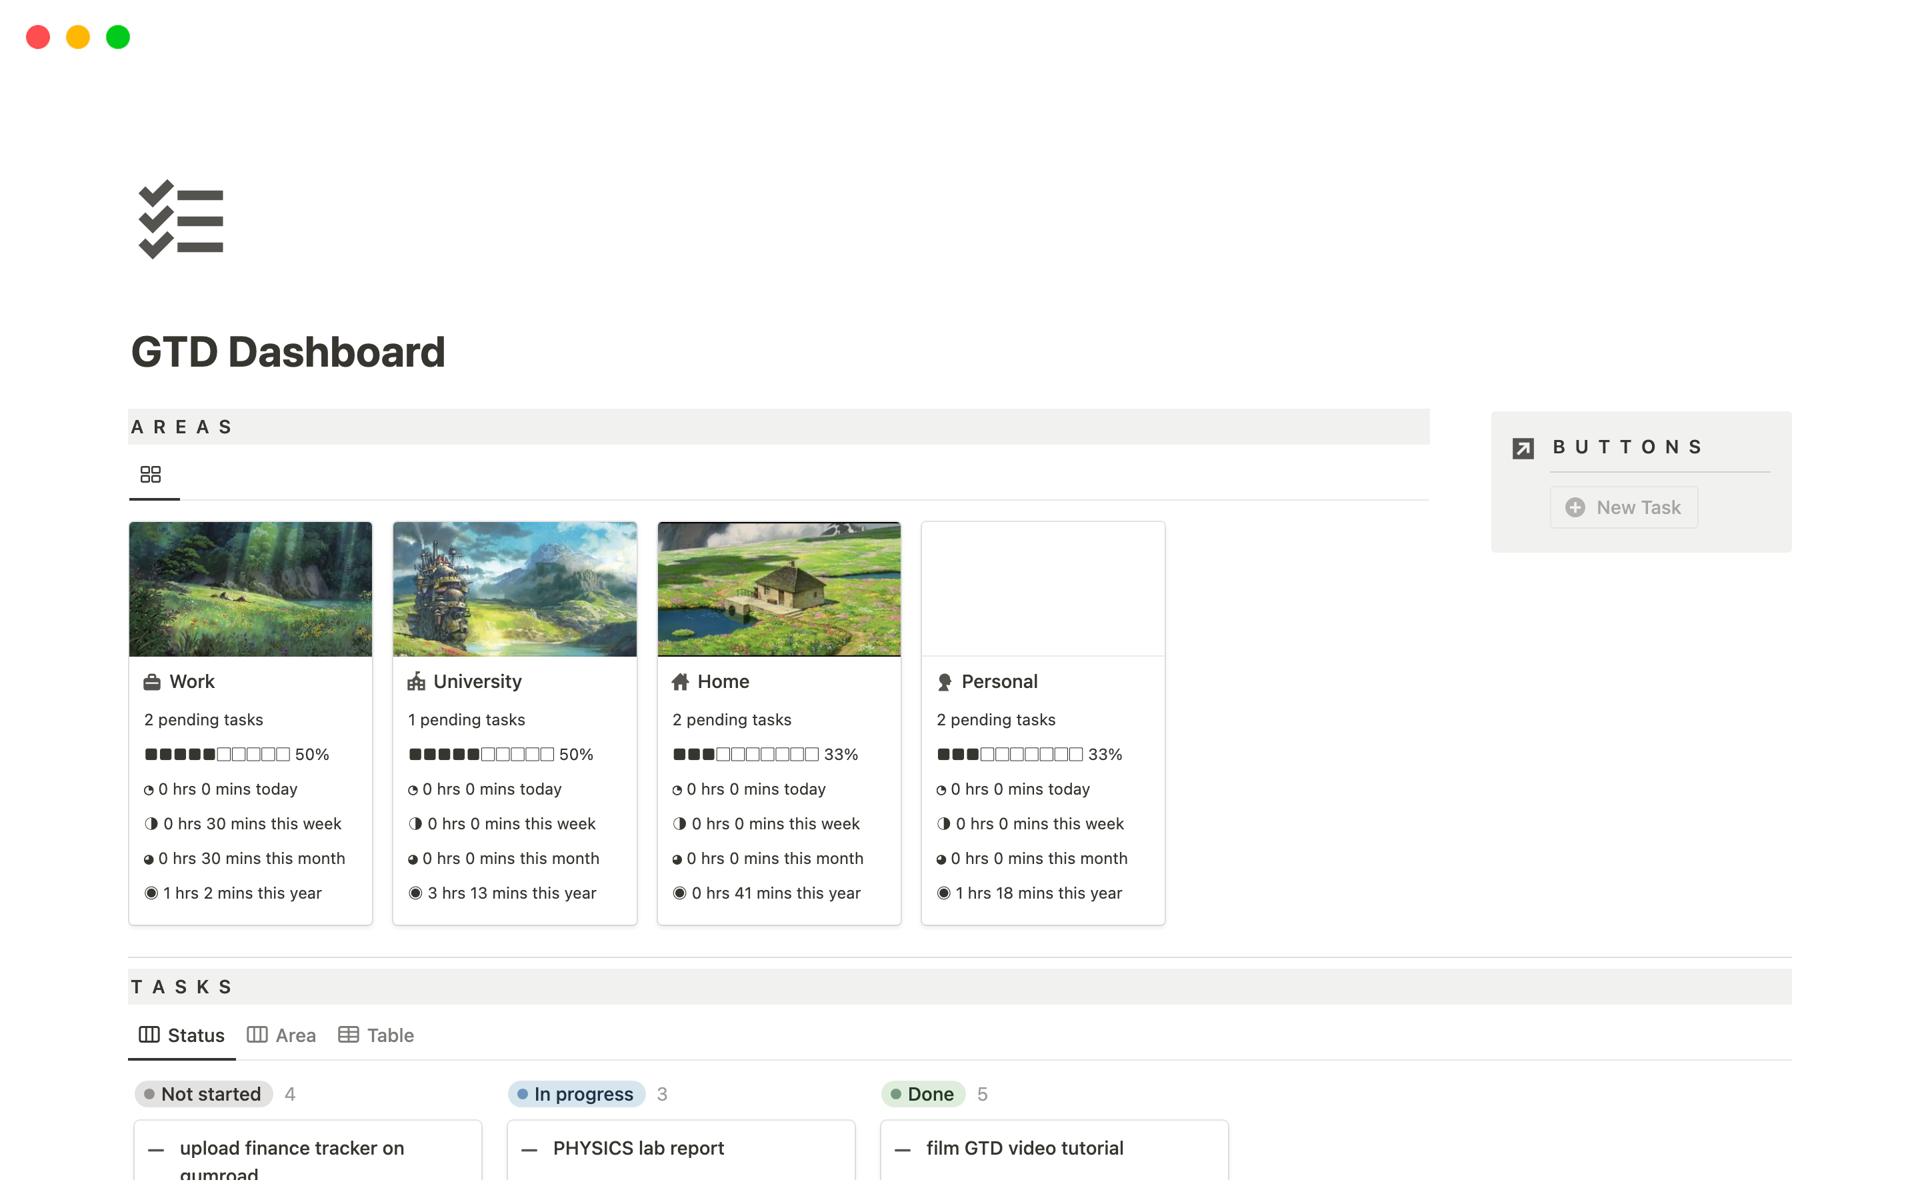Screen dimensions: 1920x1200
Task: Expand the Not started status group
Action: pos(203,1094)
